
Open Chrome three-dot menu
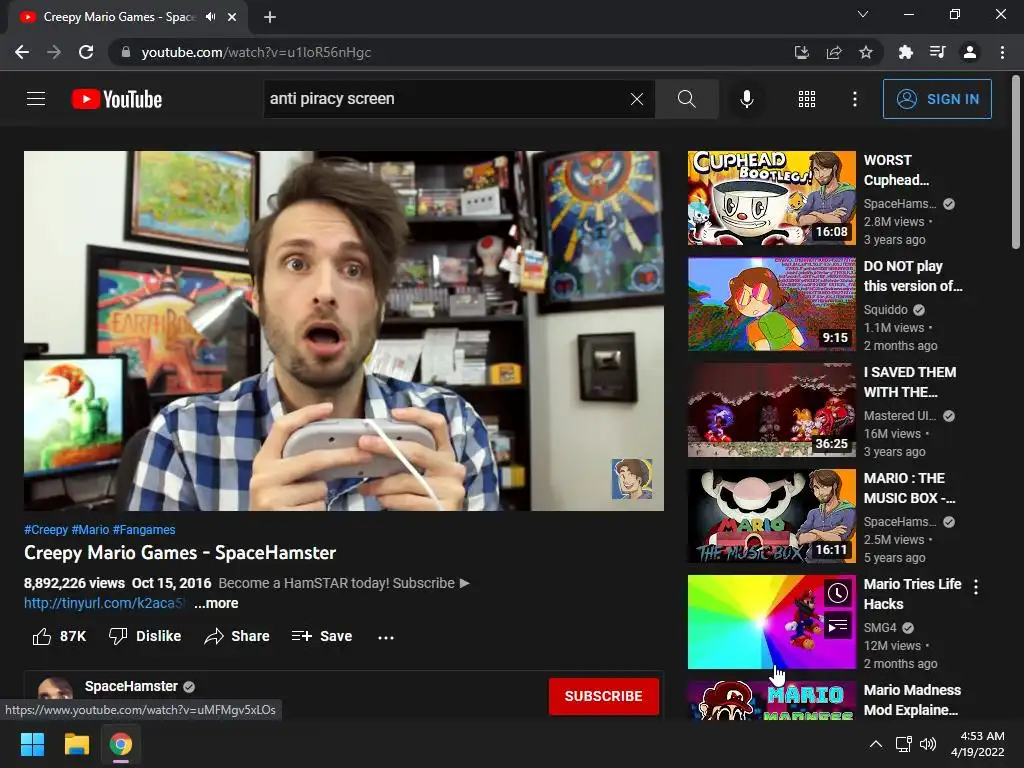coord(1002,52)
